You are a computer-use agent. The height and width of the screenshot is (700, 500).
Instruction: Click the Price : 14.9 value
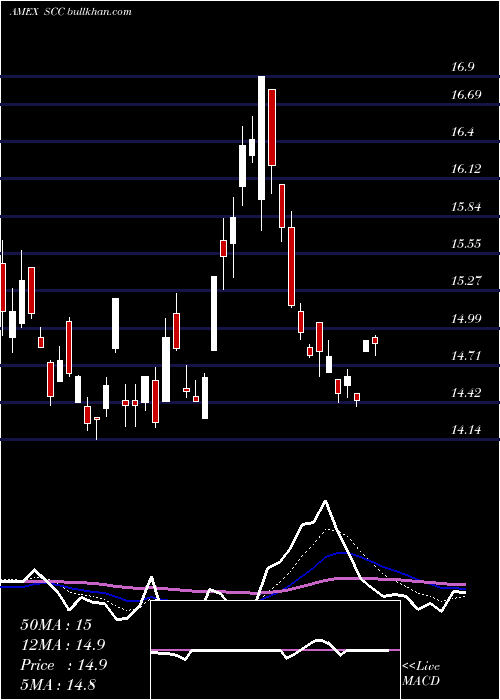(63, 665)
